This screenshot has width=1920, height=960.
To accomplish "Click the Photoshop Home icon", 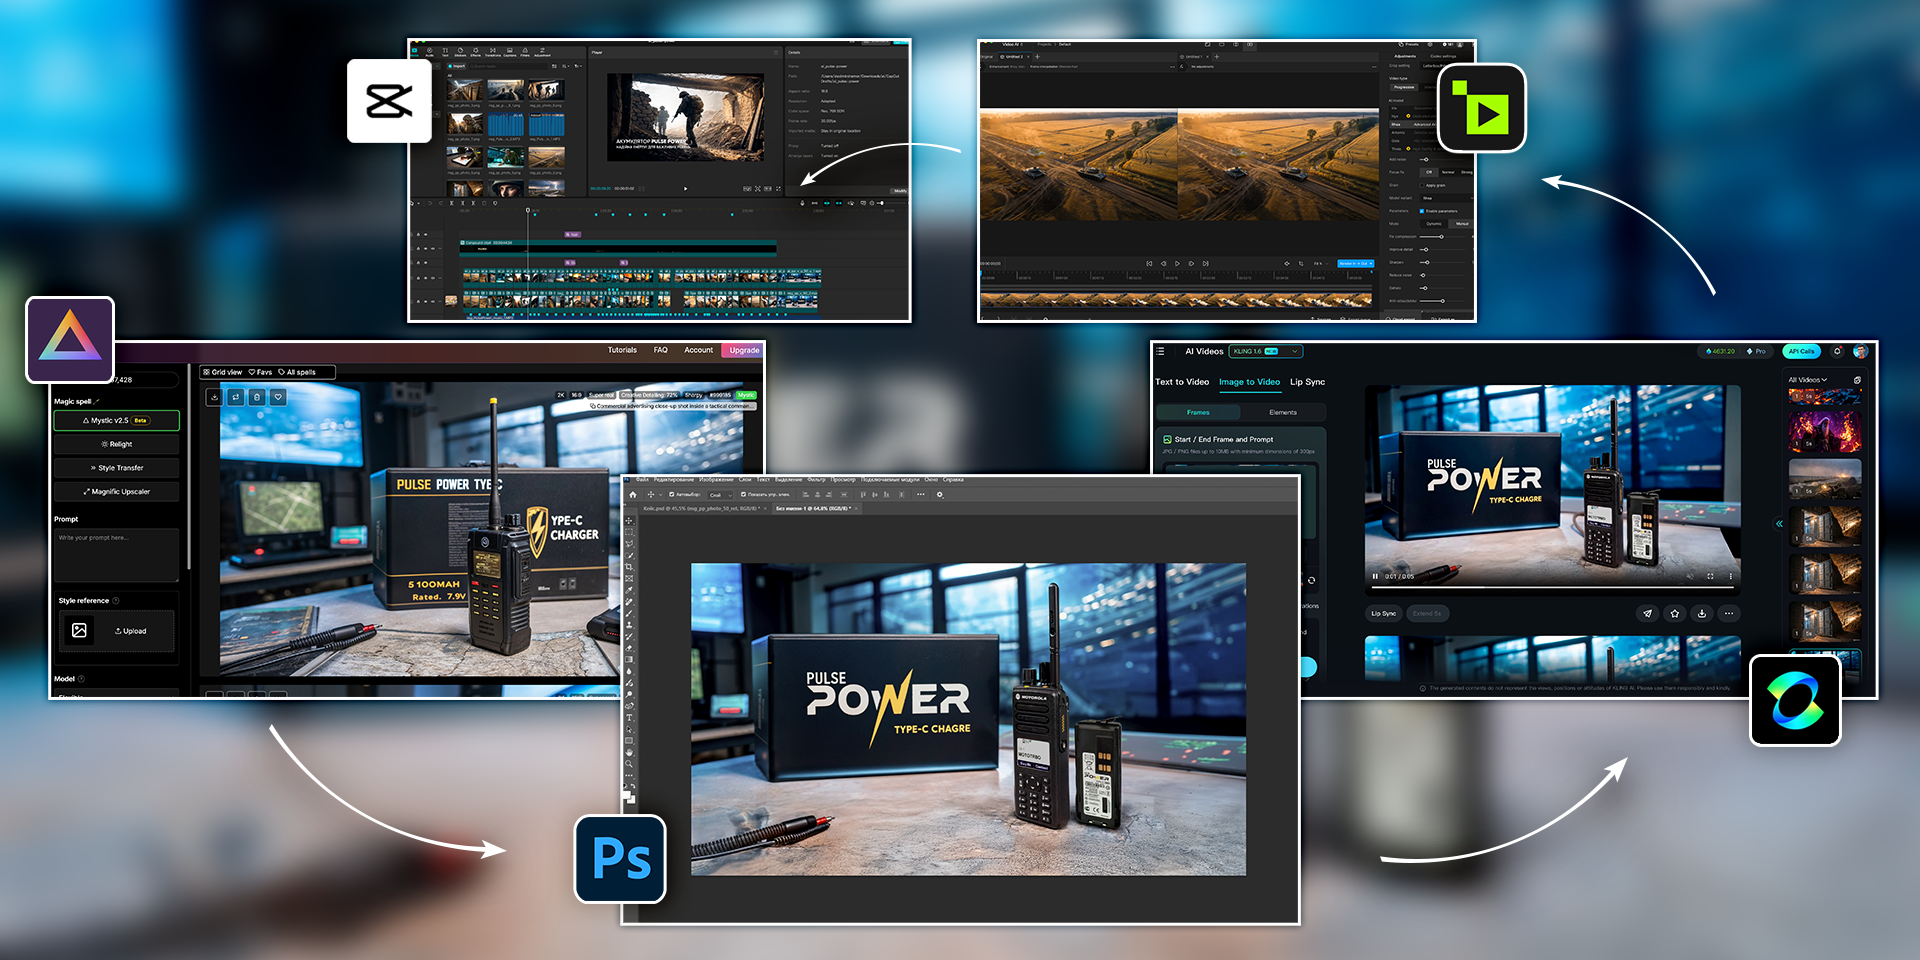I will 632,494.
